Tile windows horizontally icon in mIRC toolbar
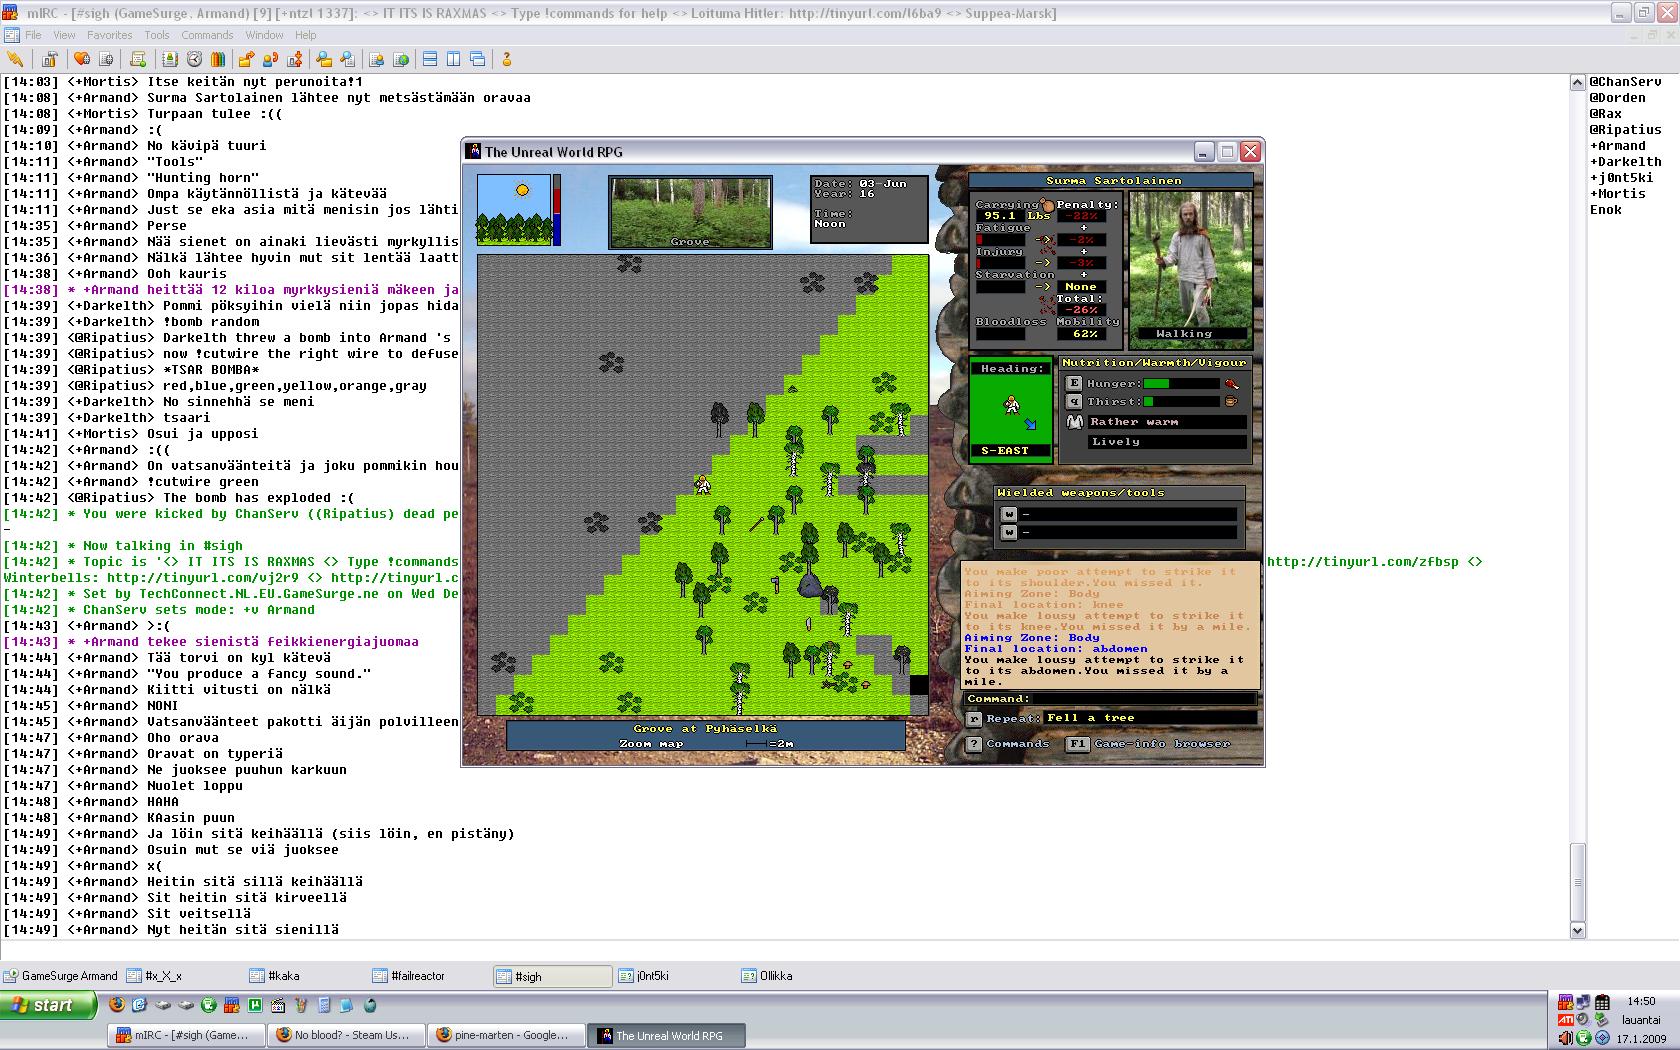The height and width of the screenshot is (1050, 1680). 430,59
